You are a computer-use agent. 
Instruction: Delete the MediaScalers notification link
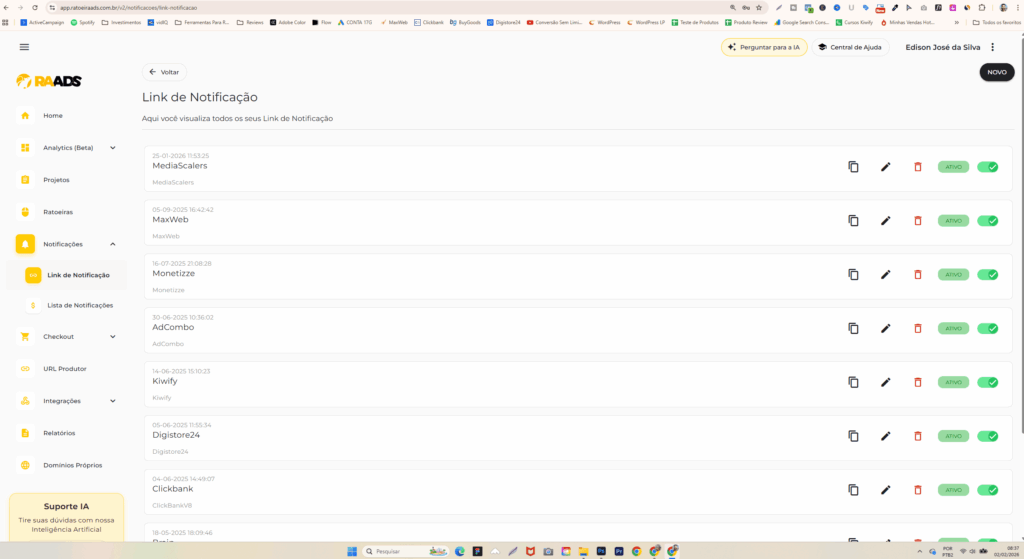(x=918, y=167)
